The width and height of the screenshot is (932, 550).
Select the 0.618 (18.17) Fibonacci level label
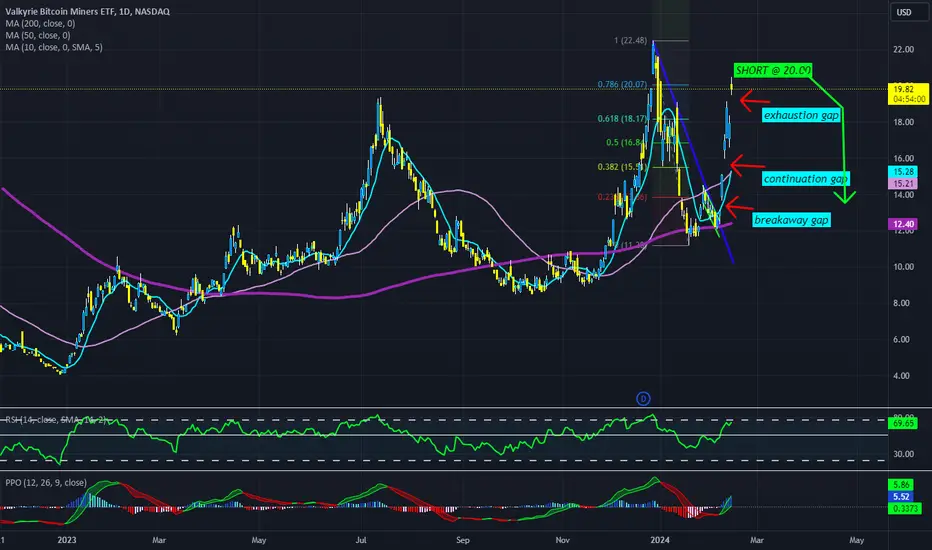(x=622, y=118)
